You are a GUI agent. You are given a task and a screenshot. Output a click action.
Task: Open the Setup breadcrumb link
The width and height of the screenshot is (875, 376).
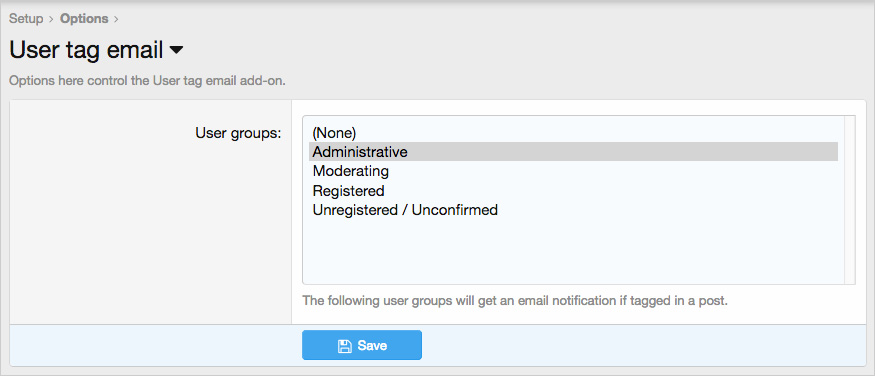(x=26, y=18)
